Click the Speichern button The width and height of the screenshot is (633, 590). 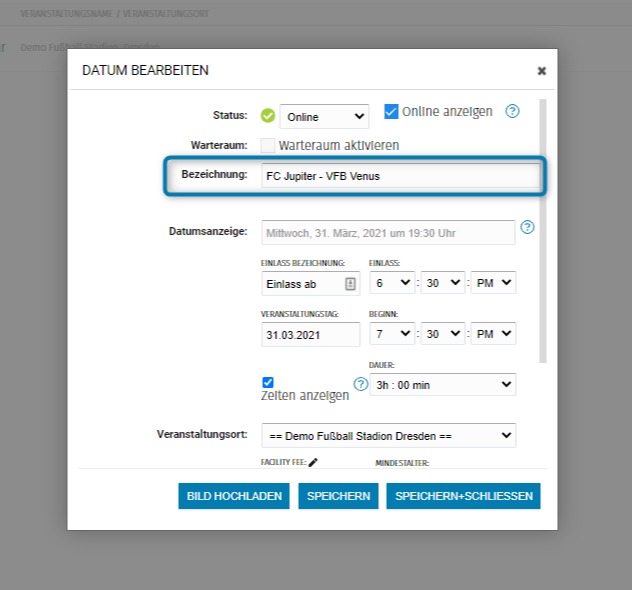coord(338,496)
